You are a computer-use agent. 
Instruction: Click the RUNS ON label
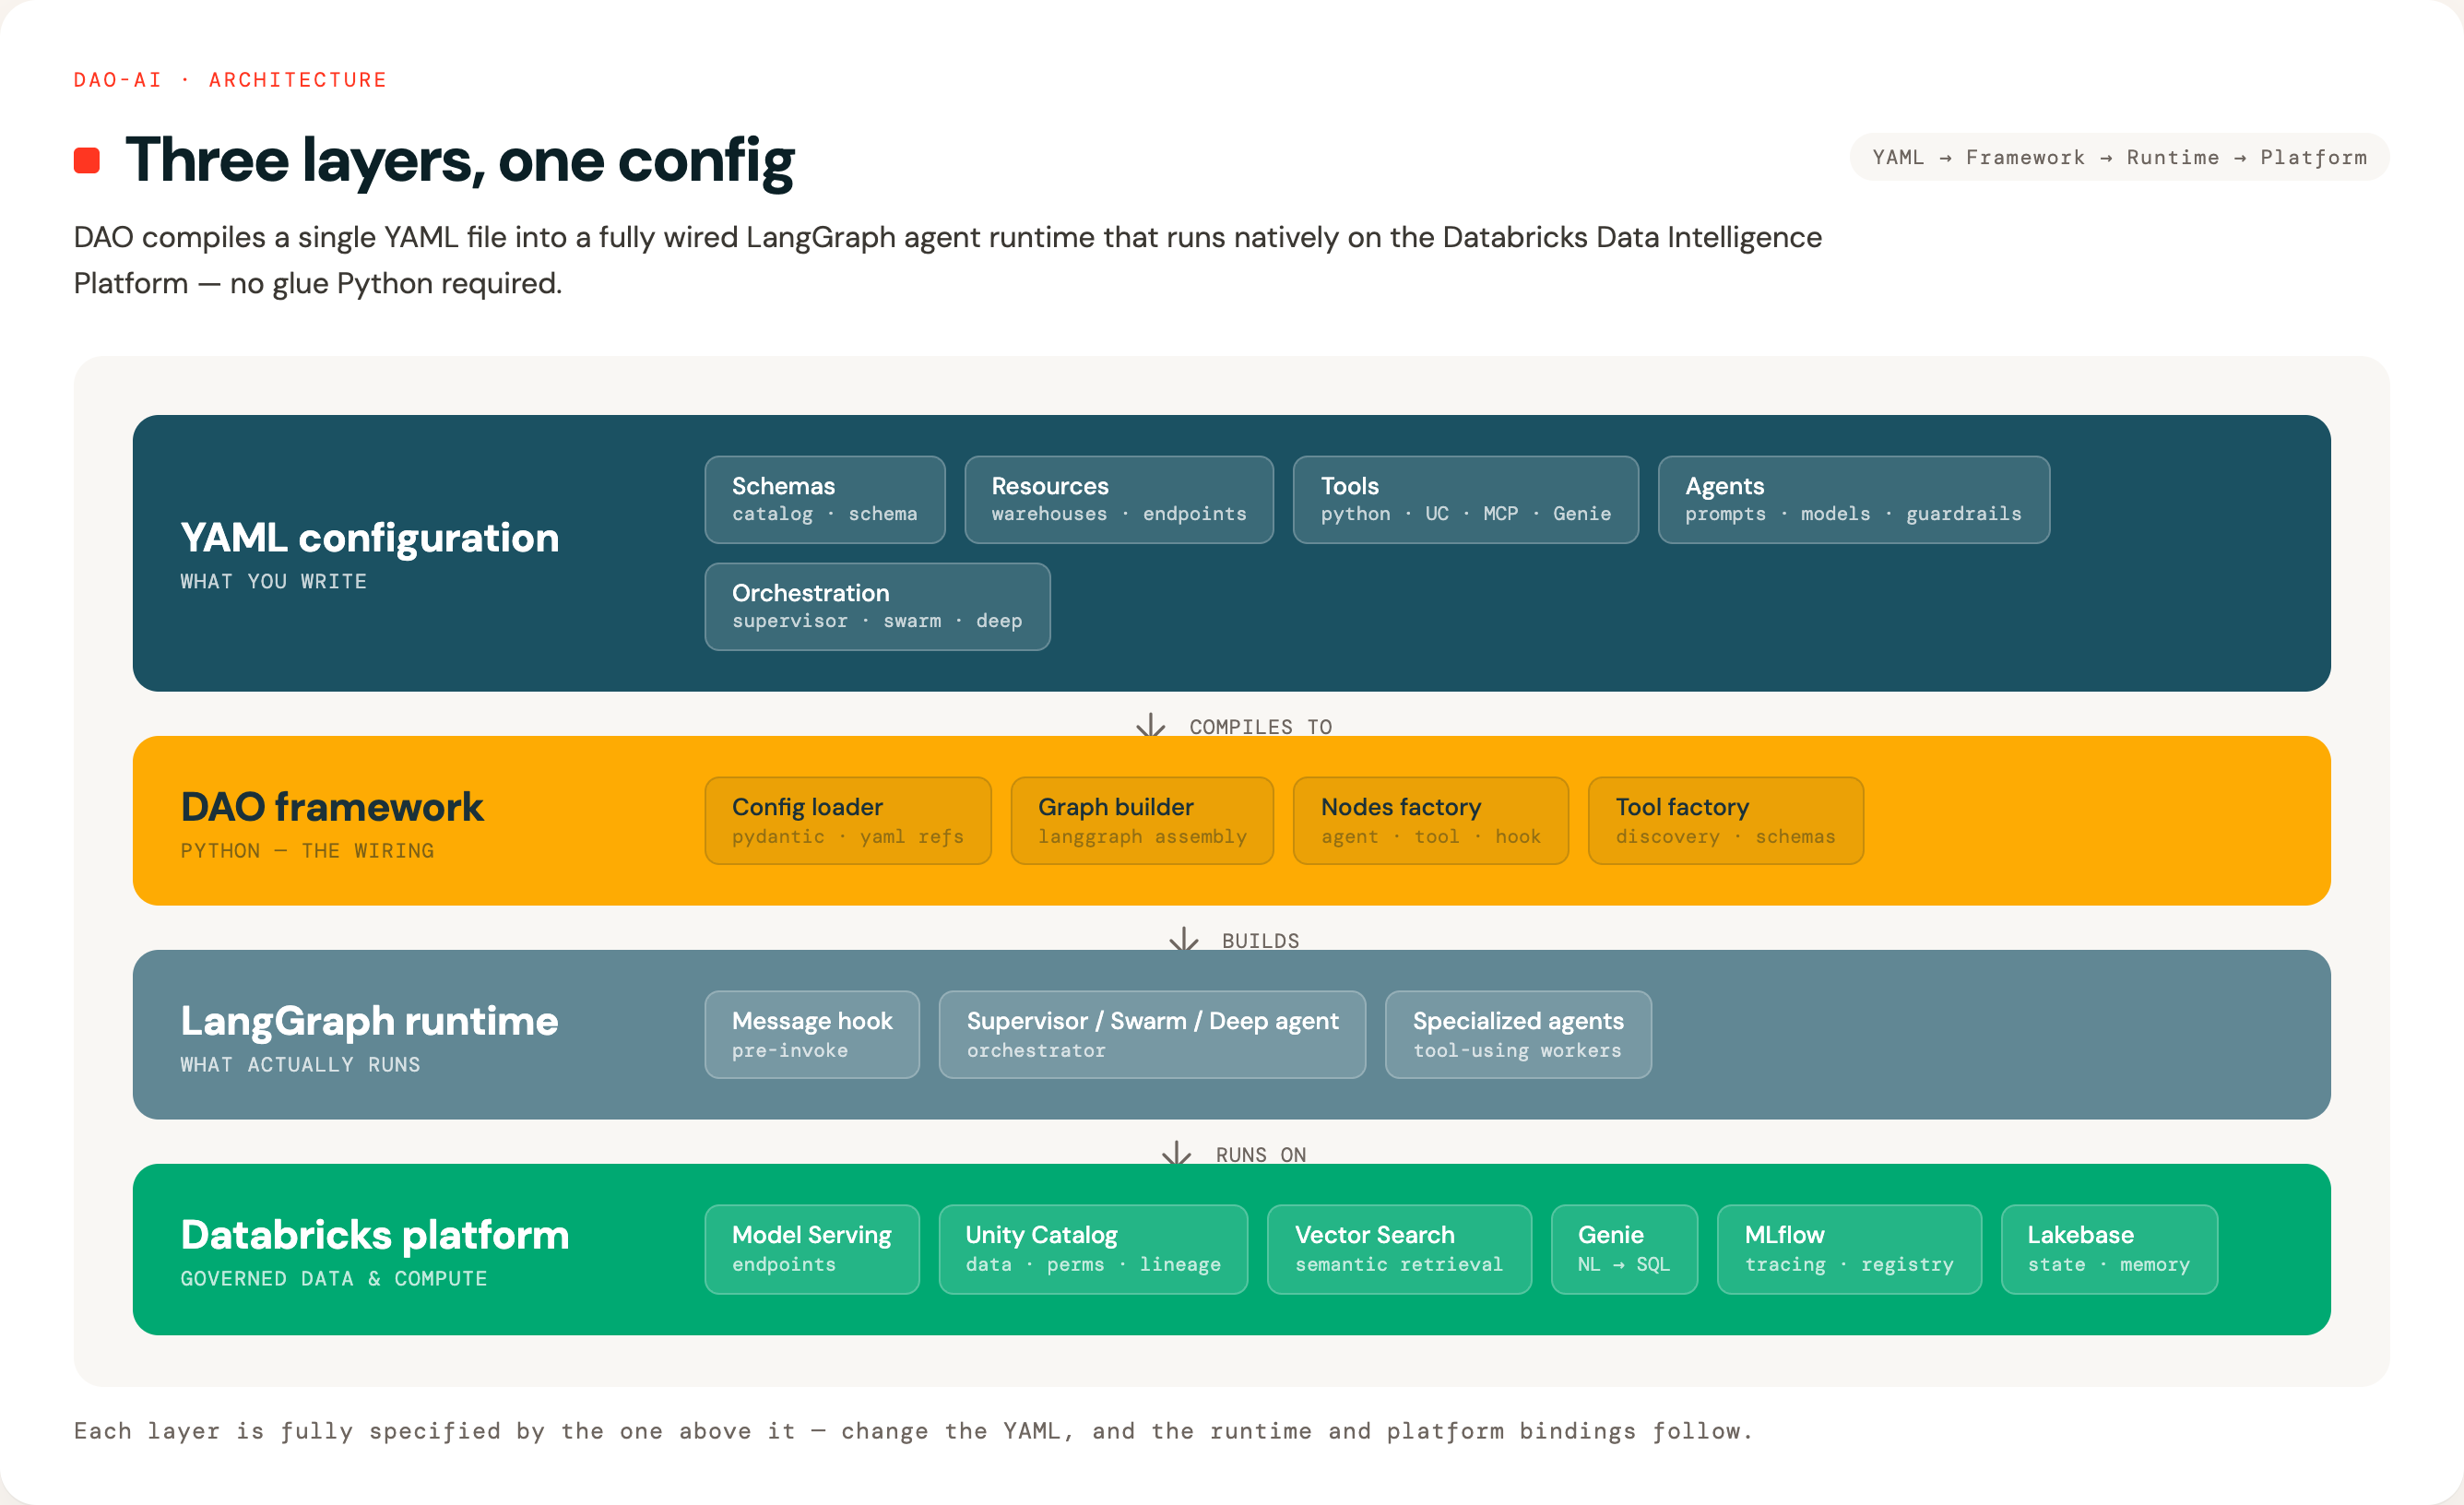point(1260,1155)
